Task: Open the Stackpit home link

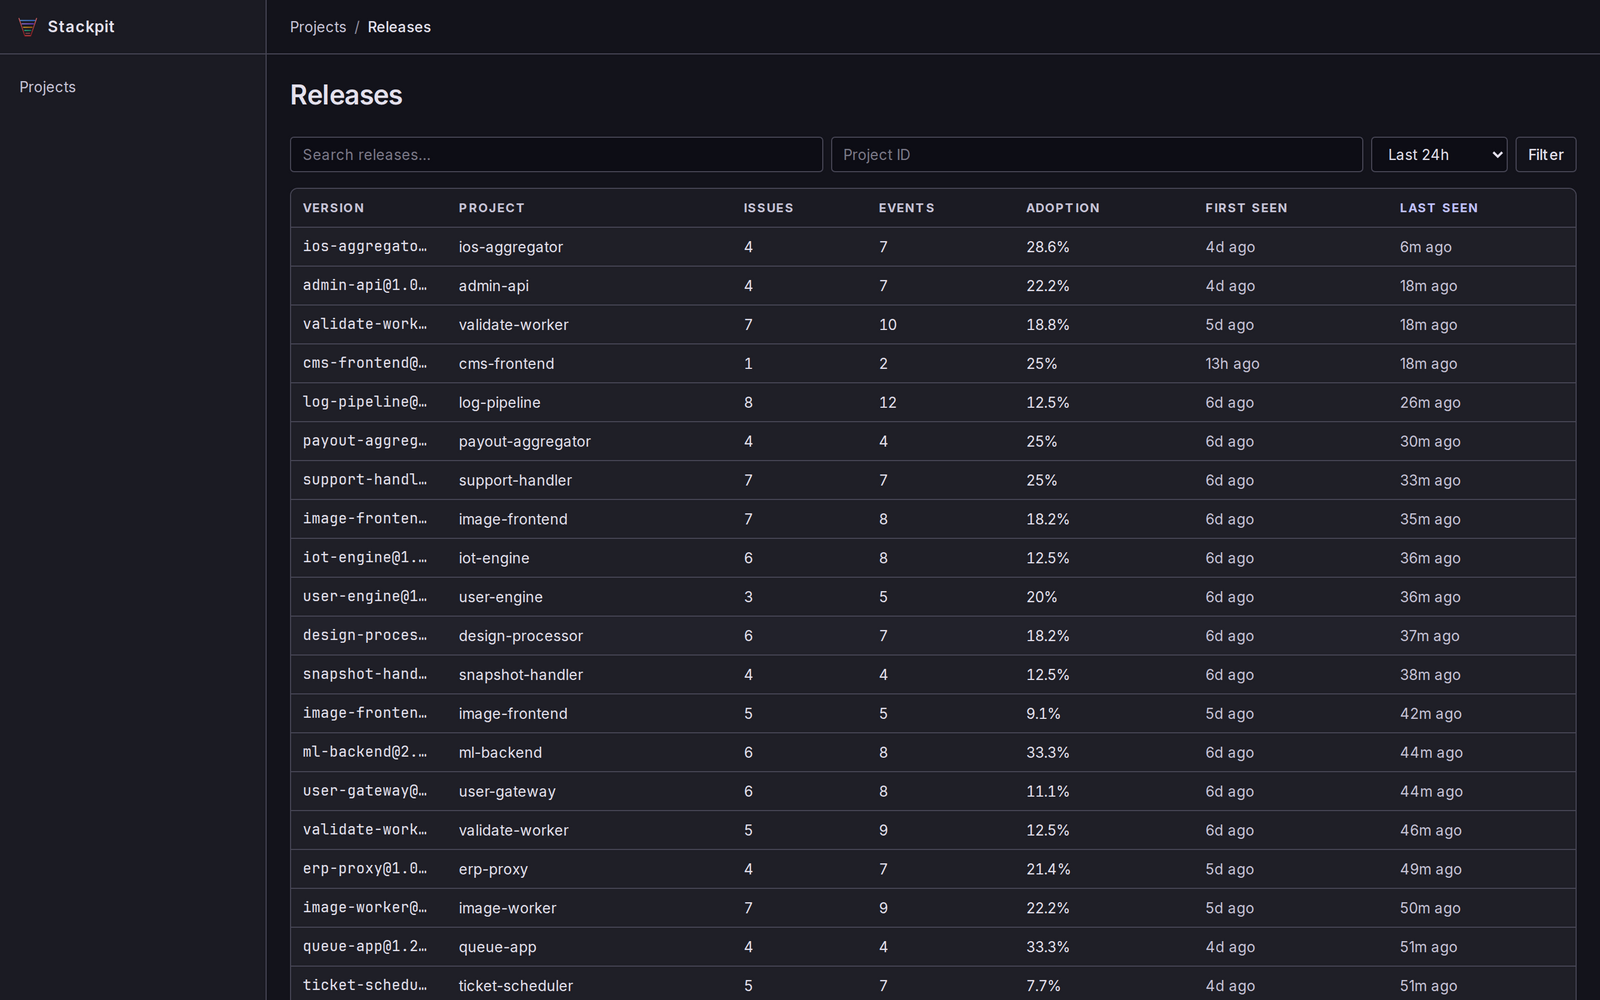Action: click(67, 27)
